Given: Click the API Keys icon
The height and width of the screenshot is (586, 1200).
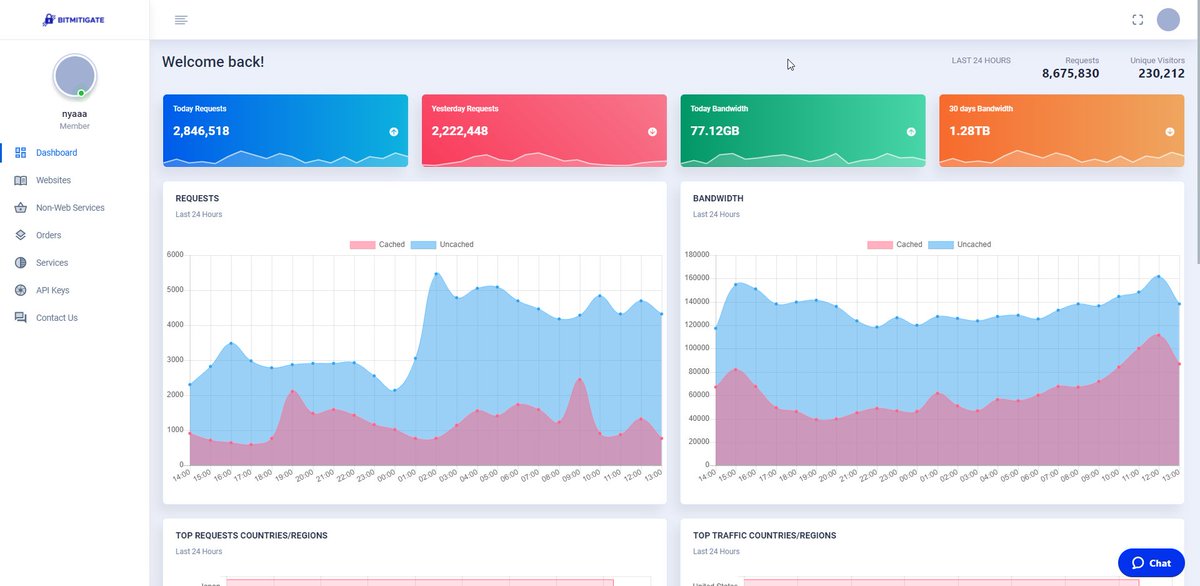Looking at the screenshot, I should (21, 290).
